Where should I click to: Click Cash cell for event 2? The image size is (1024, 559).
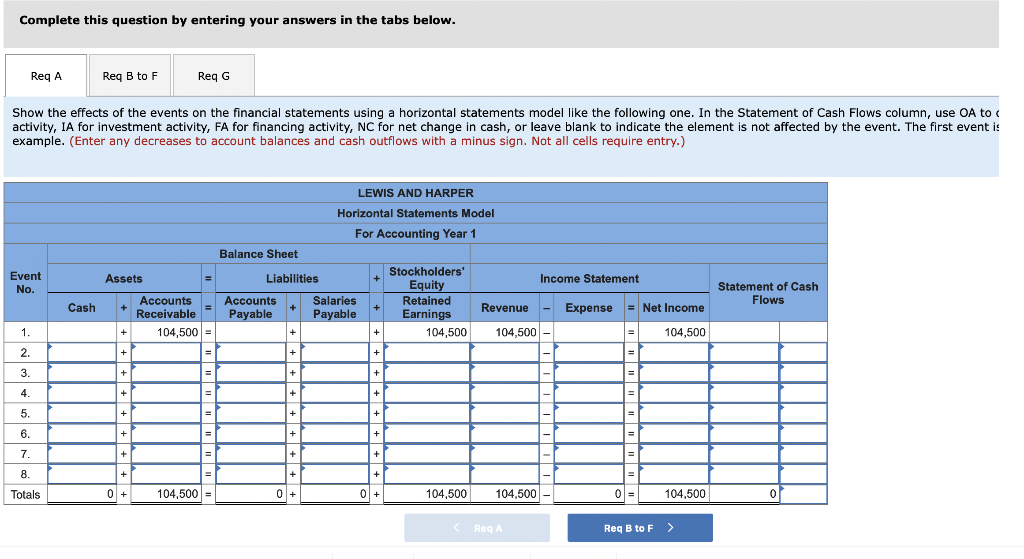click(x=82, y=353)
